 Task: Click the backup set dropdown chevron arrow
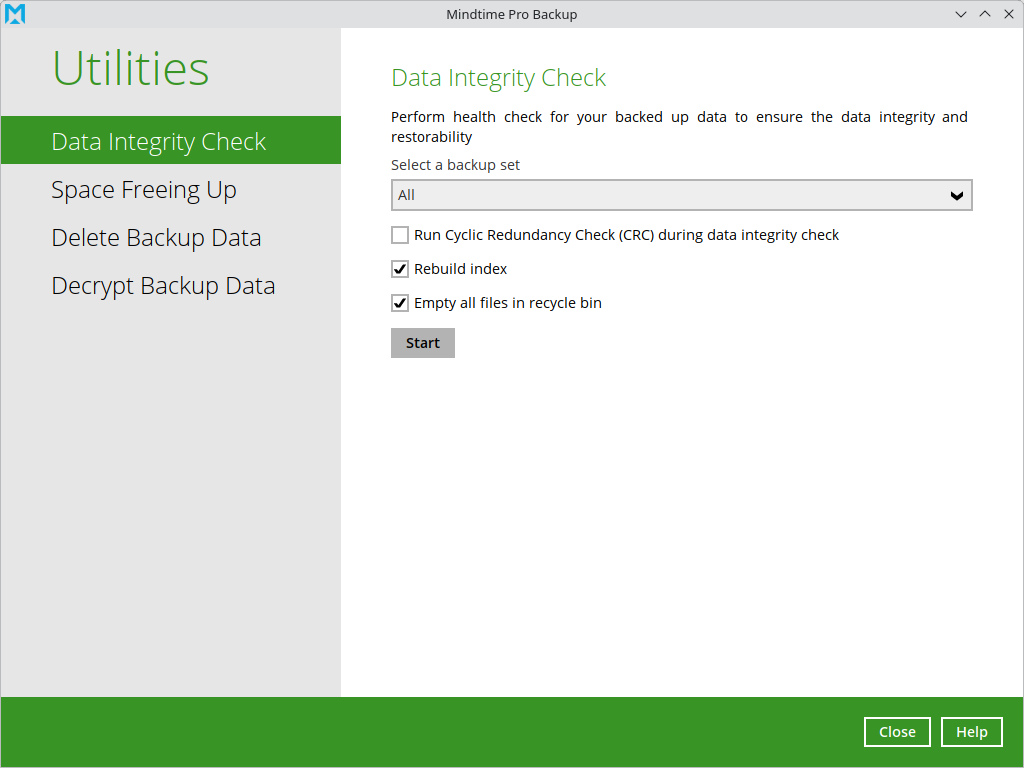click(957, 196)
